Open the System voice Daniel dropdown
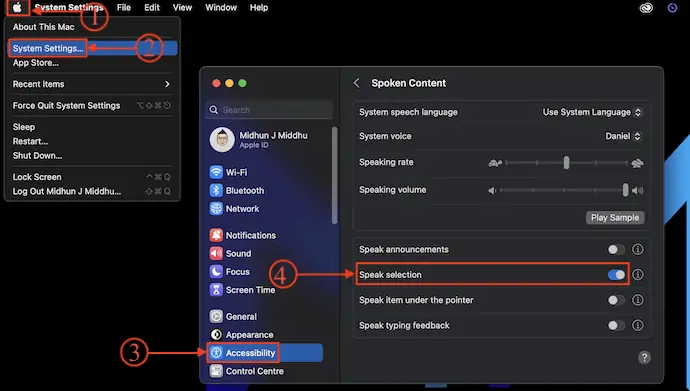 [623, 136]
